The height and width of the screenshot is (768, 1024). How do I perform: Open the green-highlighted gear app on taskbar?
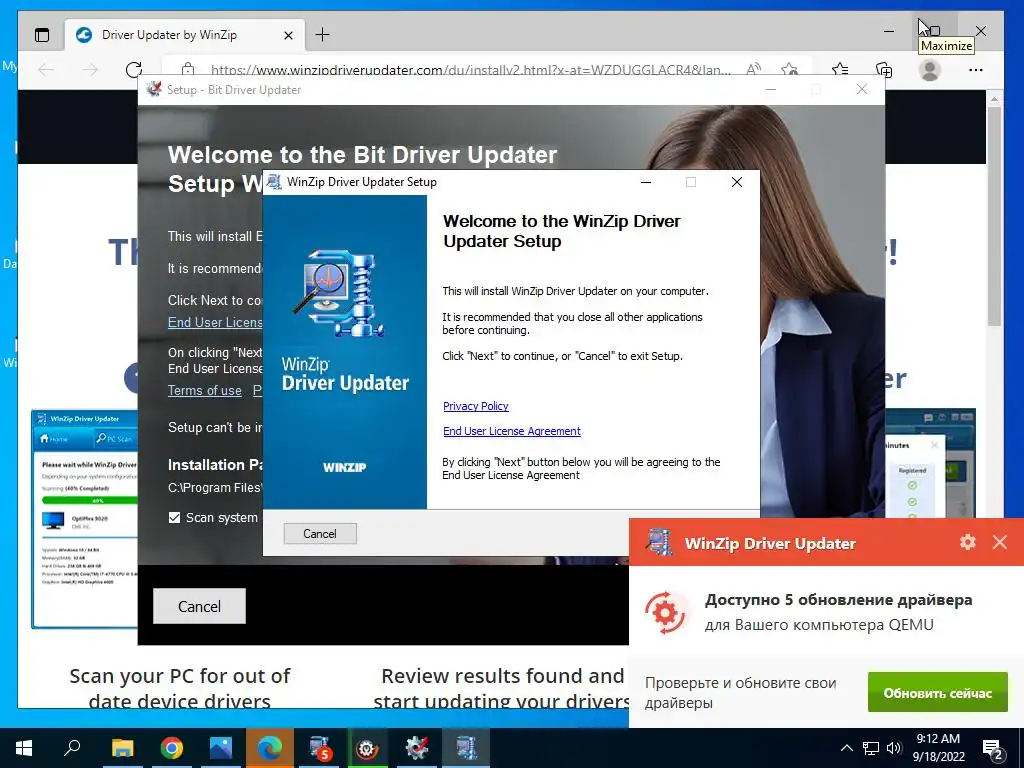tap(368, 748)
